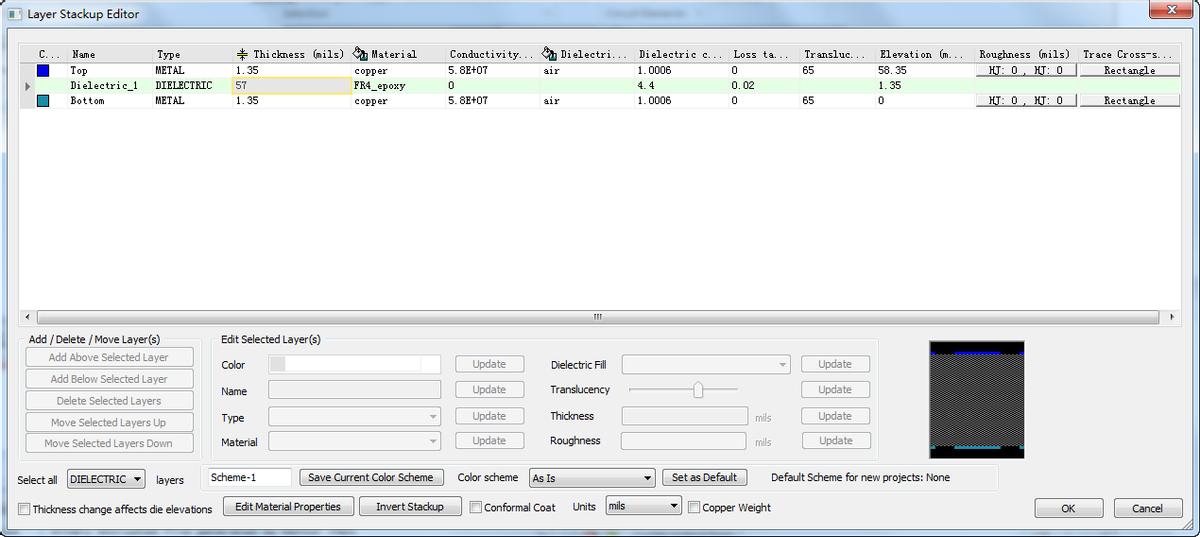Click the Roughness (mils) column header
This screenshot has width=1200, height=537.
pyautogui.click(x=1024, y=54)
